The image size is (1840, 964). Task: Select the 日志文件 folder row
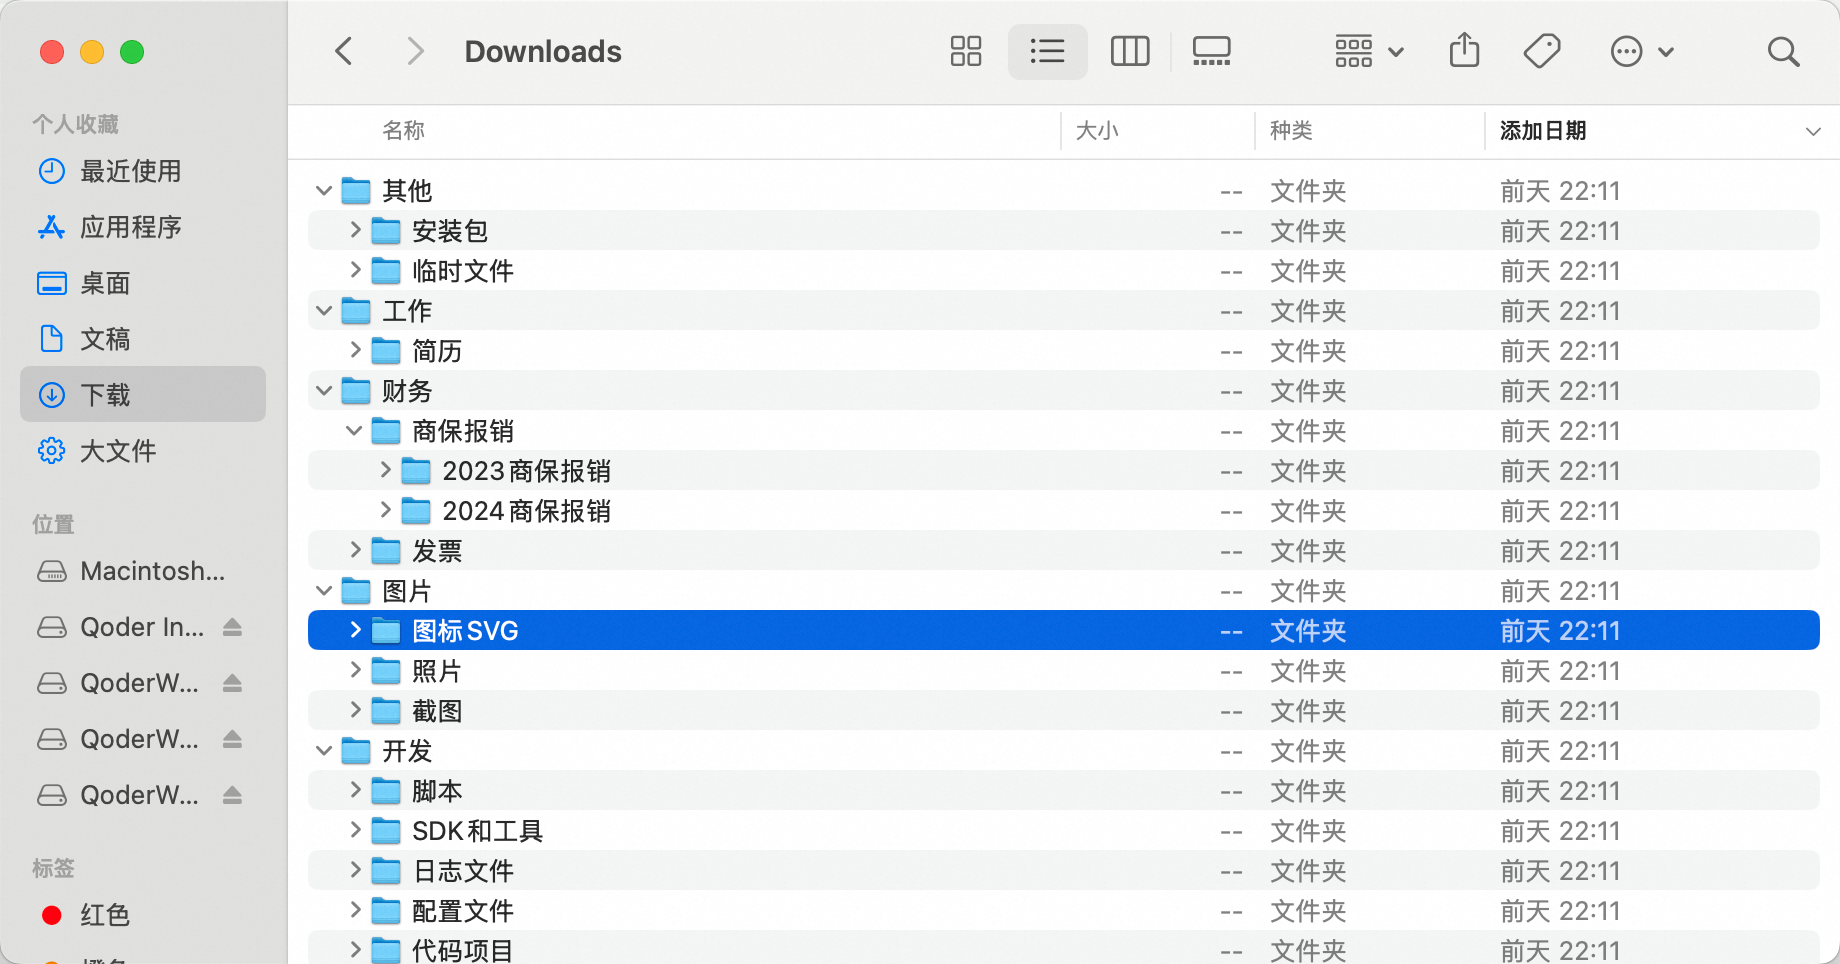462,871
